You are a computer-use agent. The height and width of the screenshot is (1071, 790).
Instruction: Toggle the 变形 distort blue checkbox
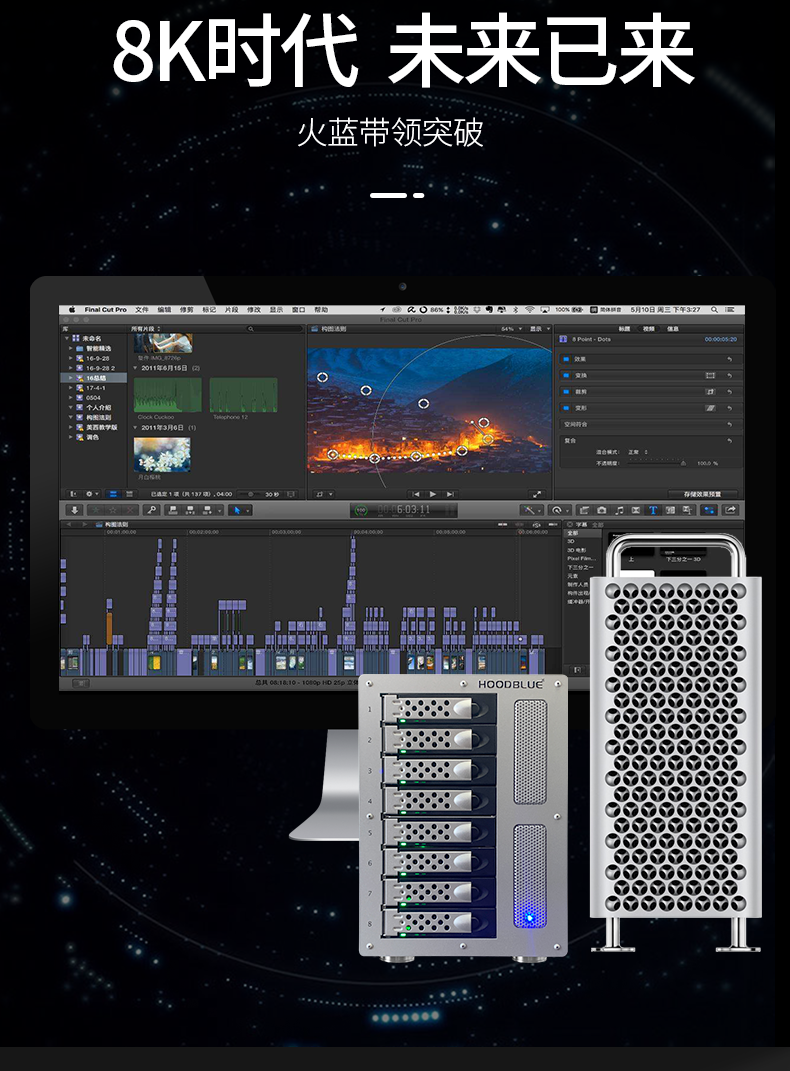coord(566,408)
